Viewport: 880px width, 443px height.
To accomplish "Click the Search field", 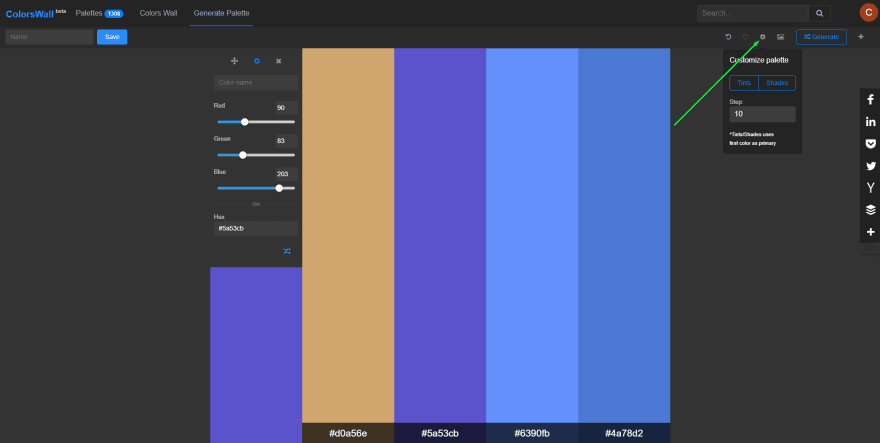I will [753, 13].
